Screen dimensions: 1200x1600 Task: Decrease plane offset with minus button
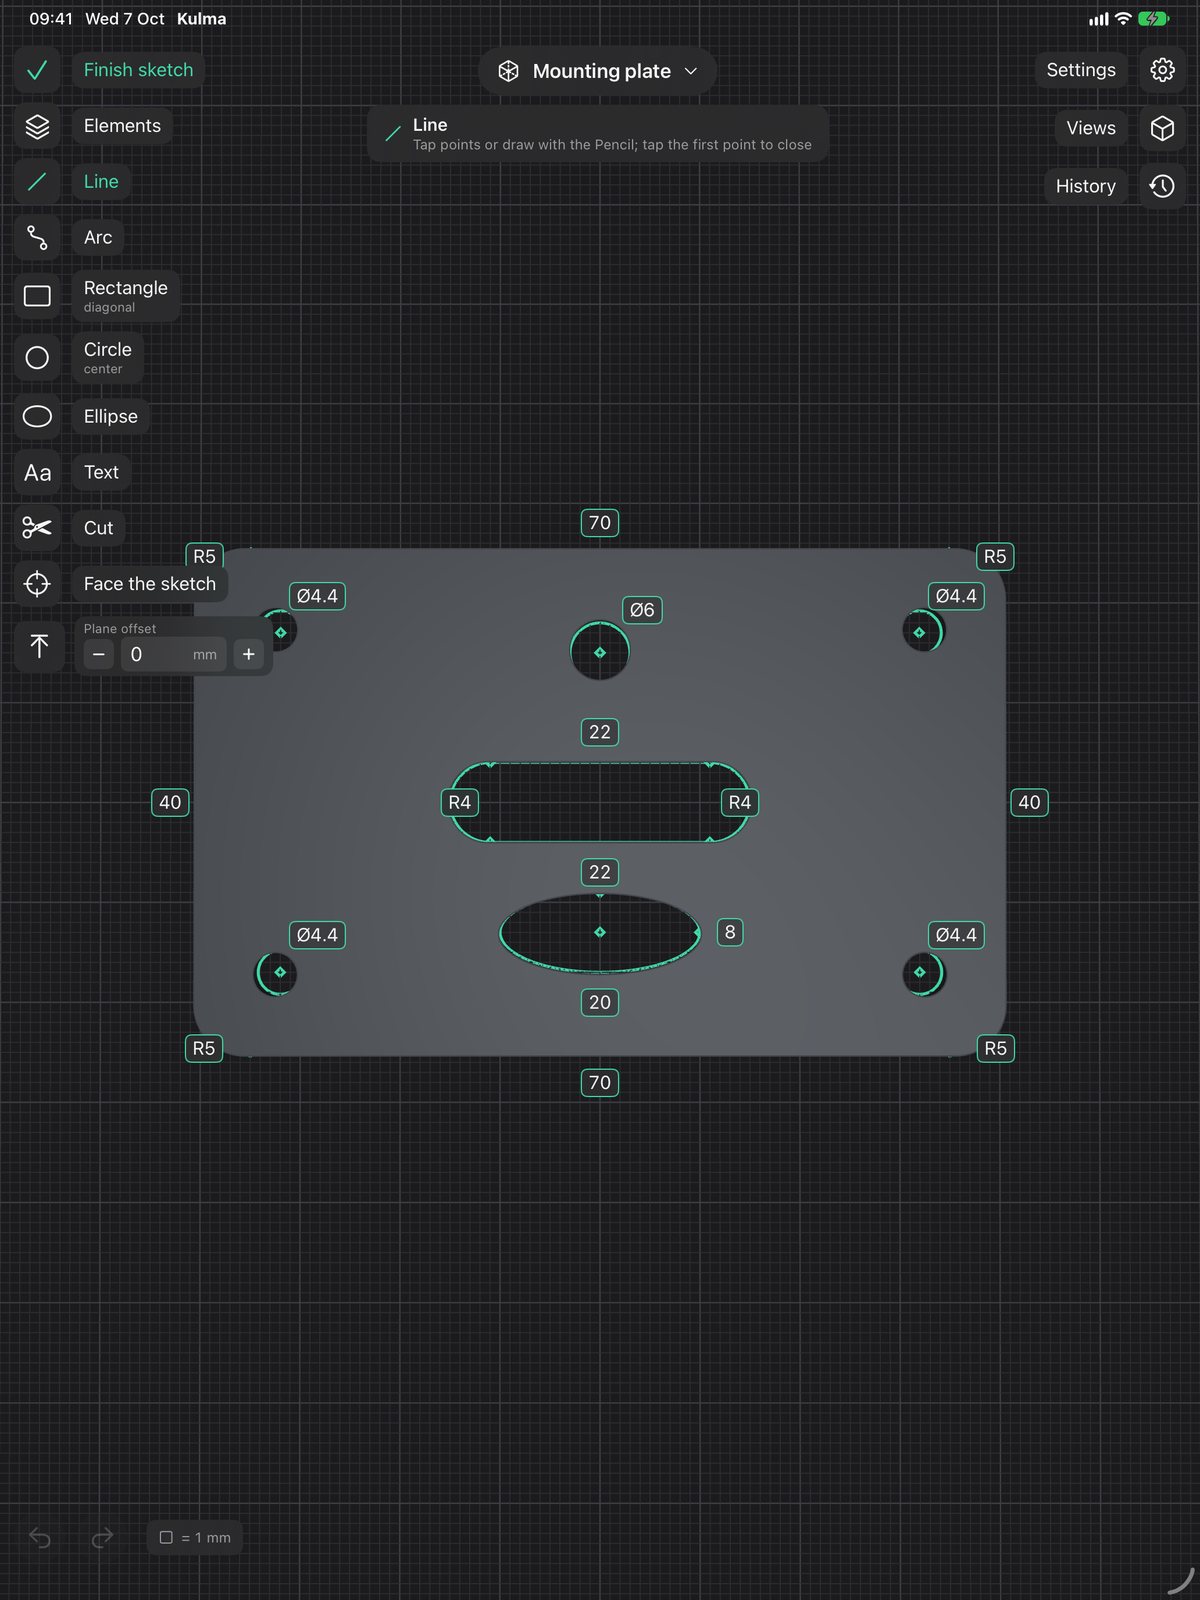pos(98,654)
